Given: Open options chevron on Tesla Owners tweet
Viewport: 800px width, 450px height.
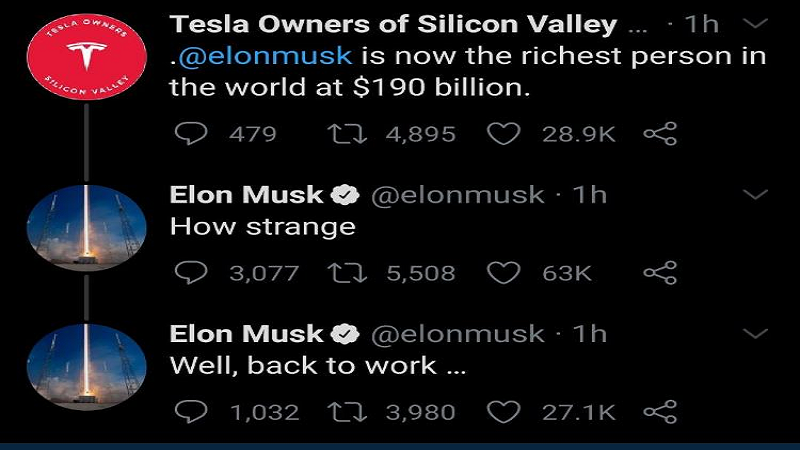Looking at the screenshot, I should click(757, 24).
